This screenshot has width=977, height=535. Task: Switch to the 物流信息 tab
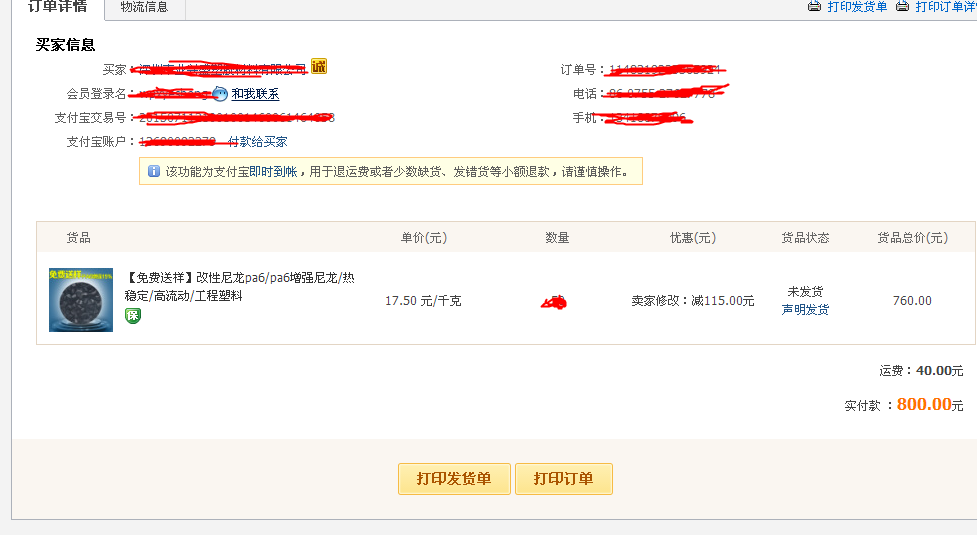point(144,8)
